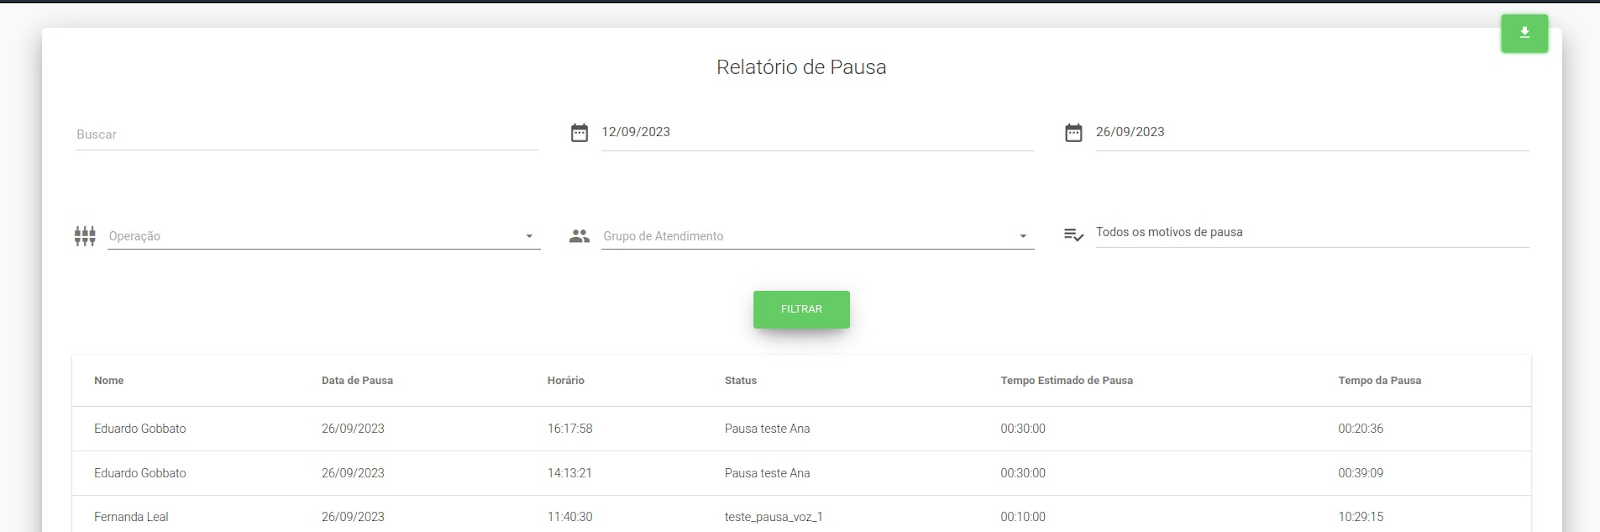
Task: Click the 10:29:15 pause duration cell
Action: pyautogui.click(x=1361, y=517)
